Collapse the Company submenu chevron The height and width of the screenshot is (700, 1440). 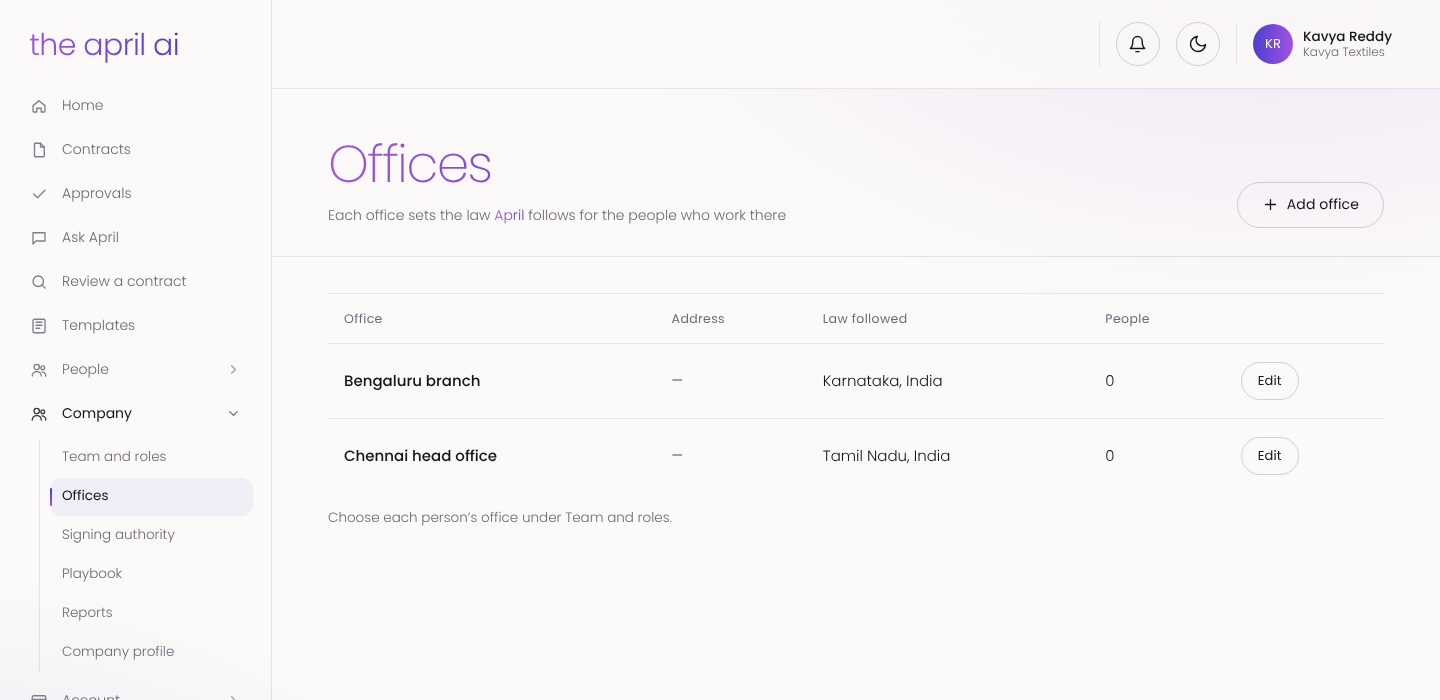tap(233, 414)
